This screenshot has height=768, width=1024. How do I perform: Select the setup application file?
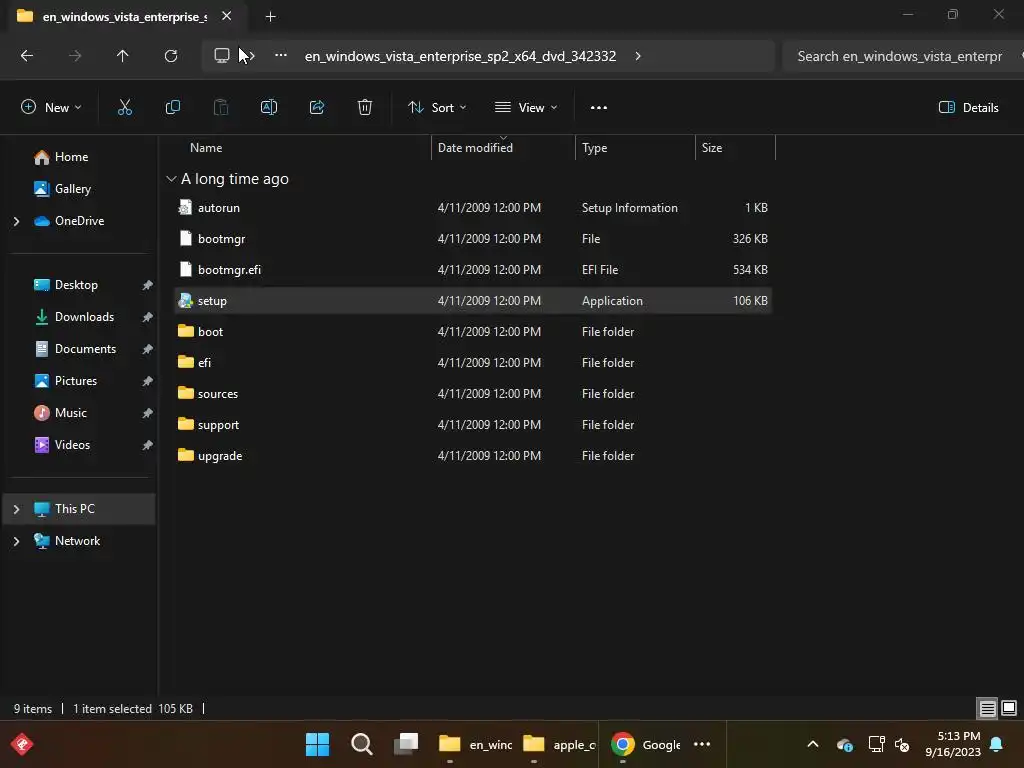pyautogui.click(x=473, y=301)
